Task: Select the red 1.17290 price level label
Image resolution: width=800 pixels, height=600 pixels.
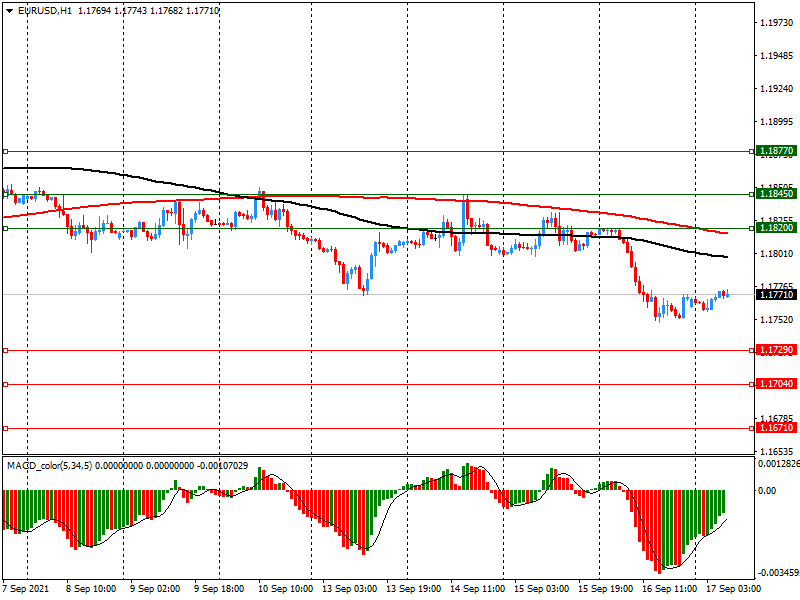Action: click(777, 349)
